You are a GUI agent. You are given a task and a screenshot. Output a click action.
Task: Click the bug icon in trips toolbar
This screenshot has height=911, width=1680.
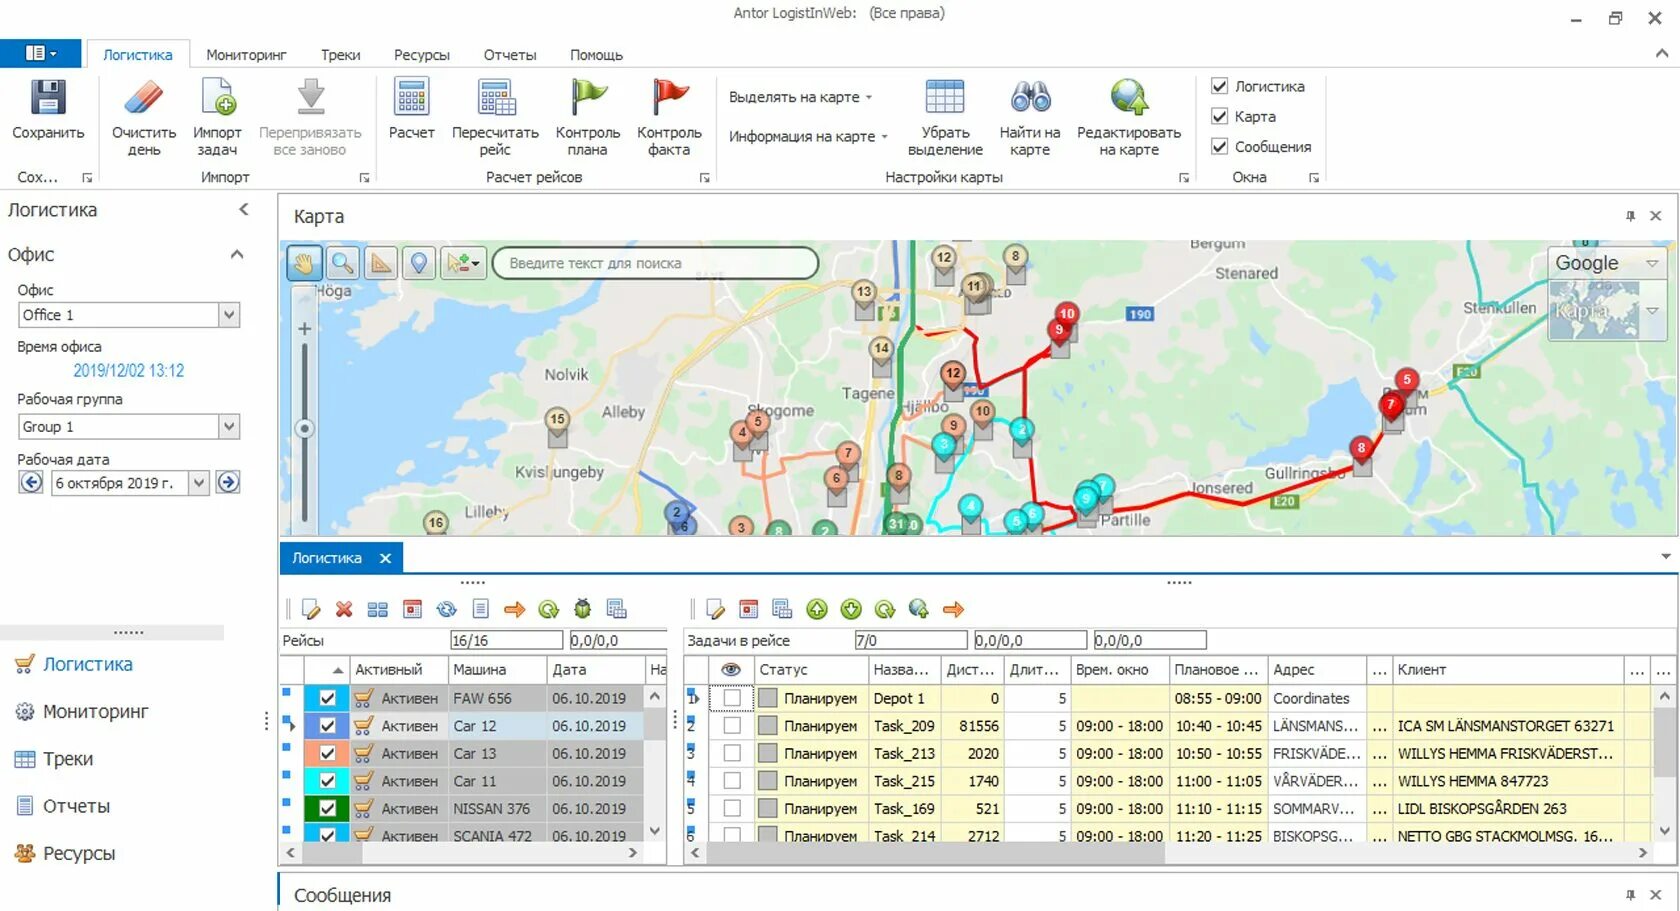(582, 609)
